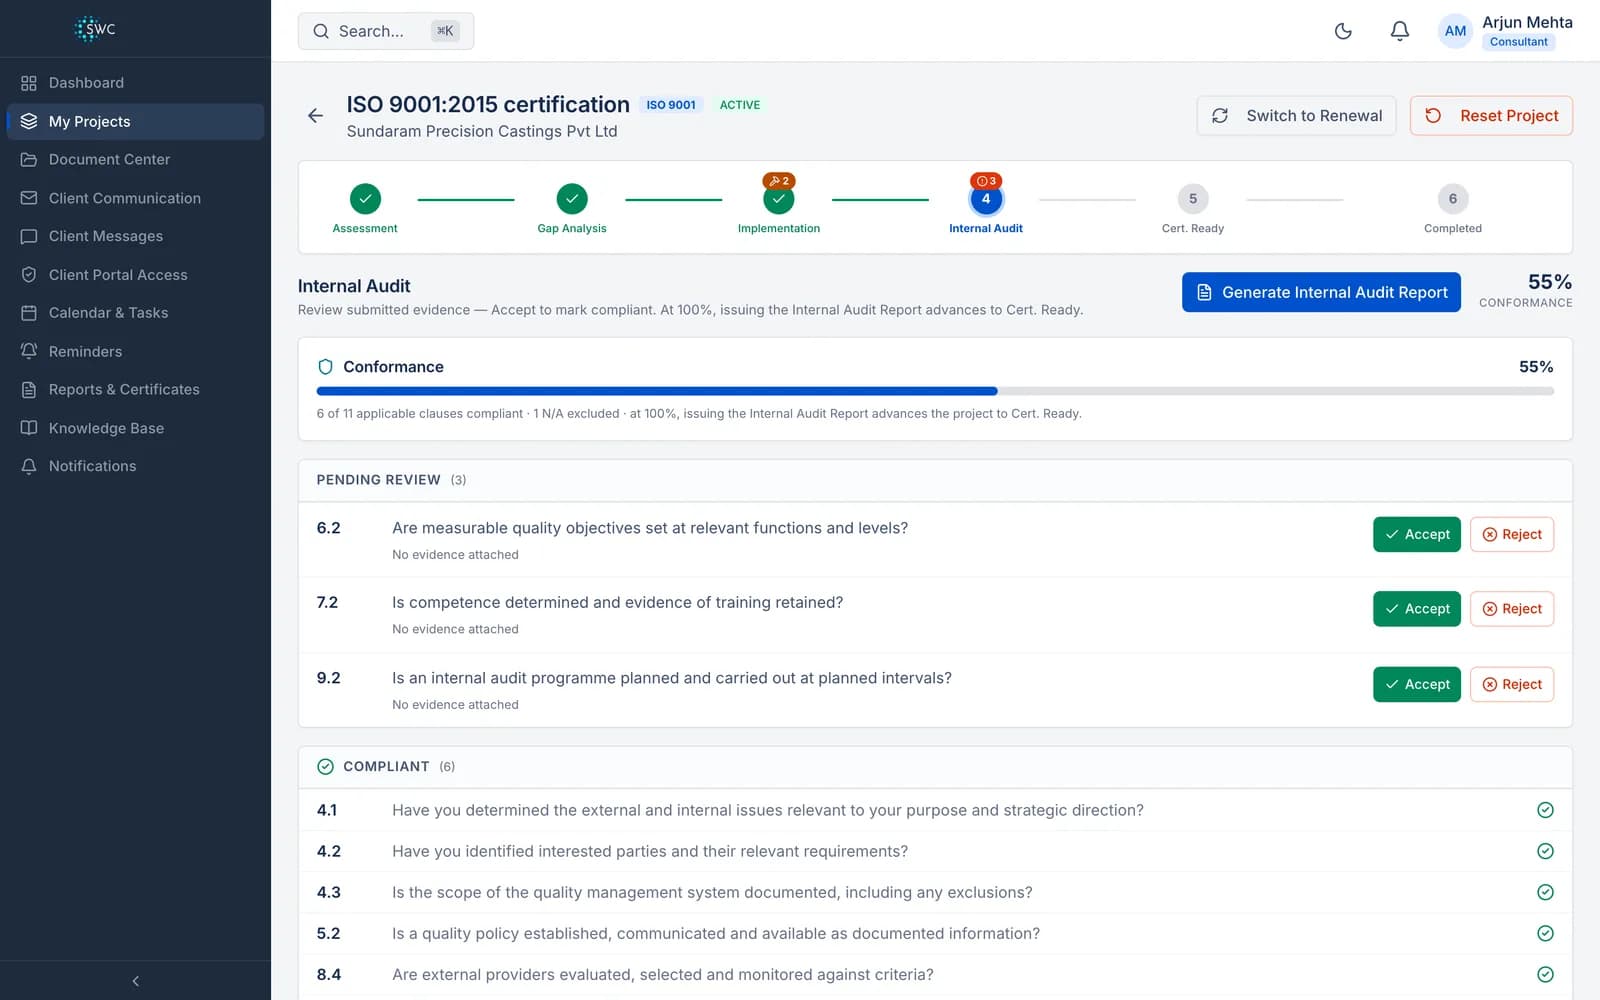Image resolution: width=1600 pixels, height=1000 pixels.
Task: Open the Document Center page
Action: coord(135,160)
